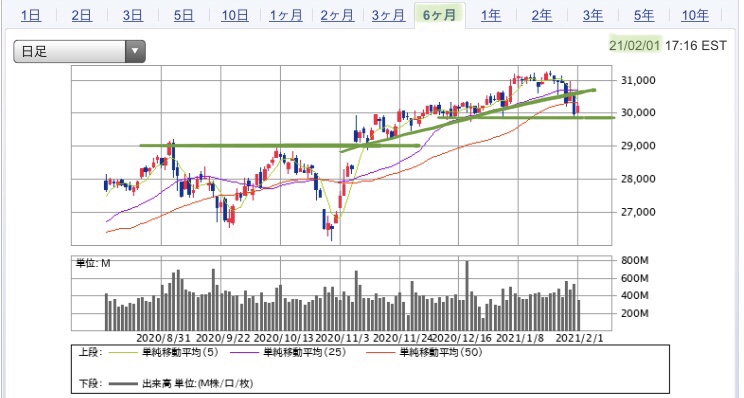Switch to the 1年 chart view
This screenshot has width=744, height=398.
[491, 16]
